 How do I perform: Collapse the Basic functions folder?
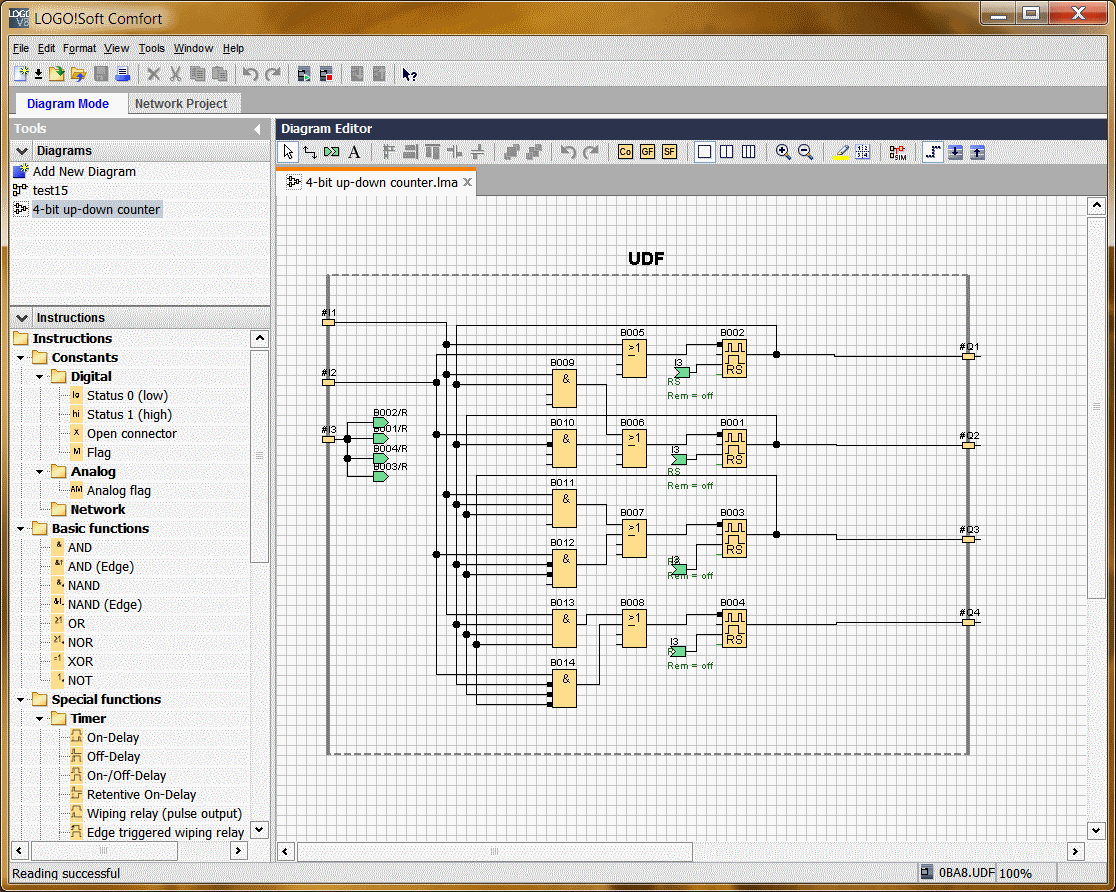[21, 528]
